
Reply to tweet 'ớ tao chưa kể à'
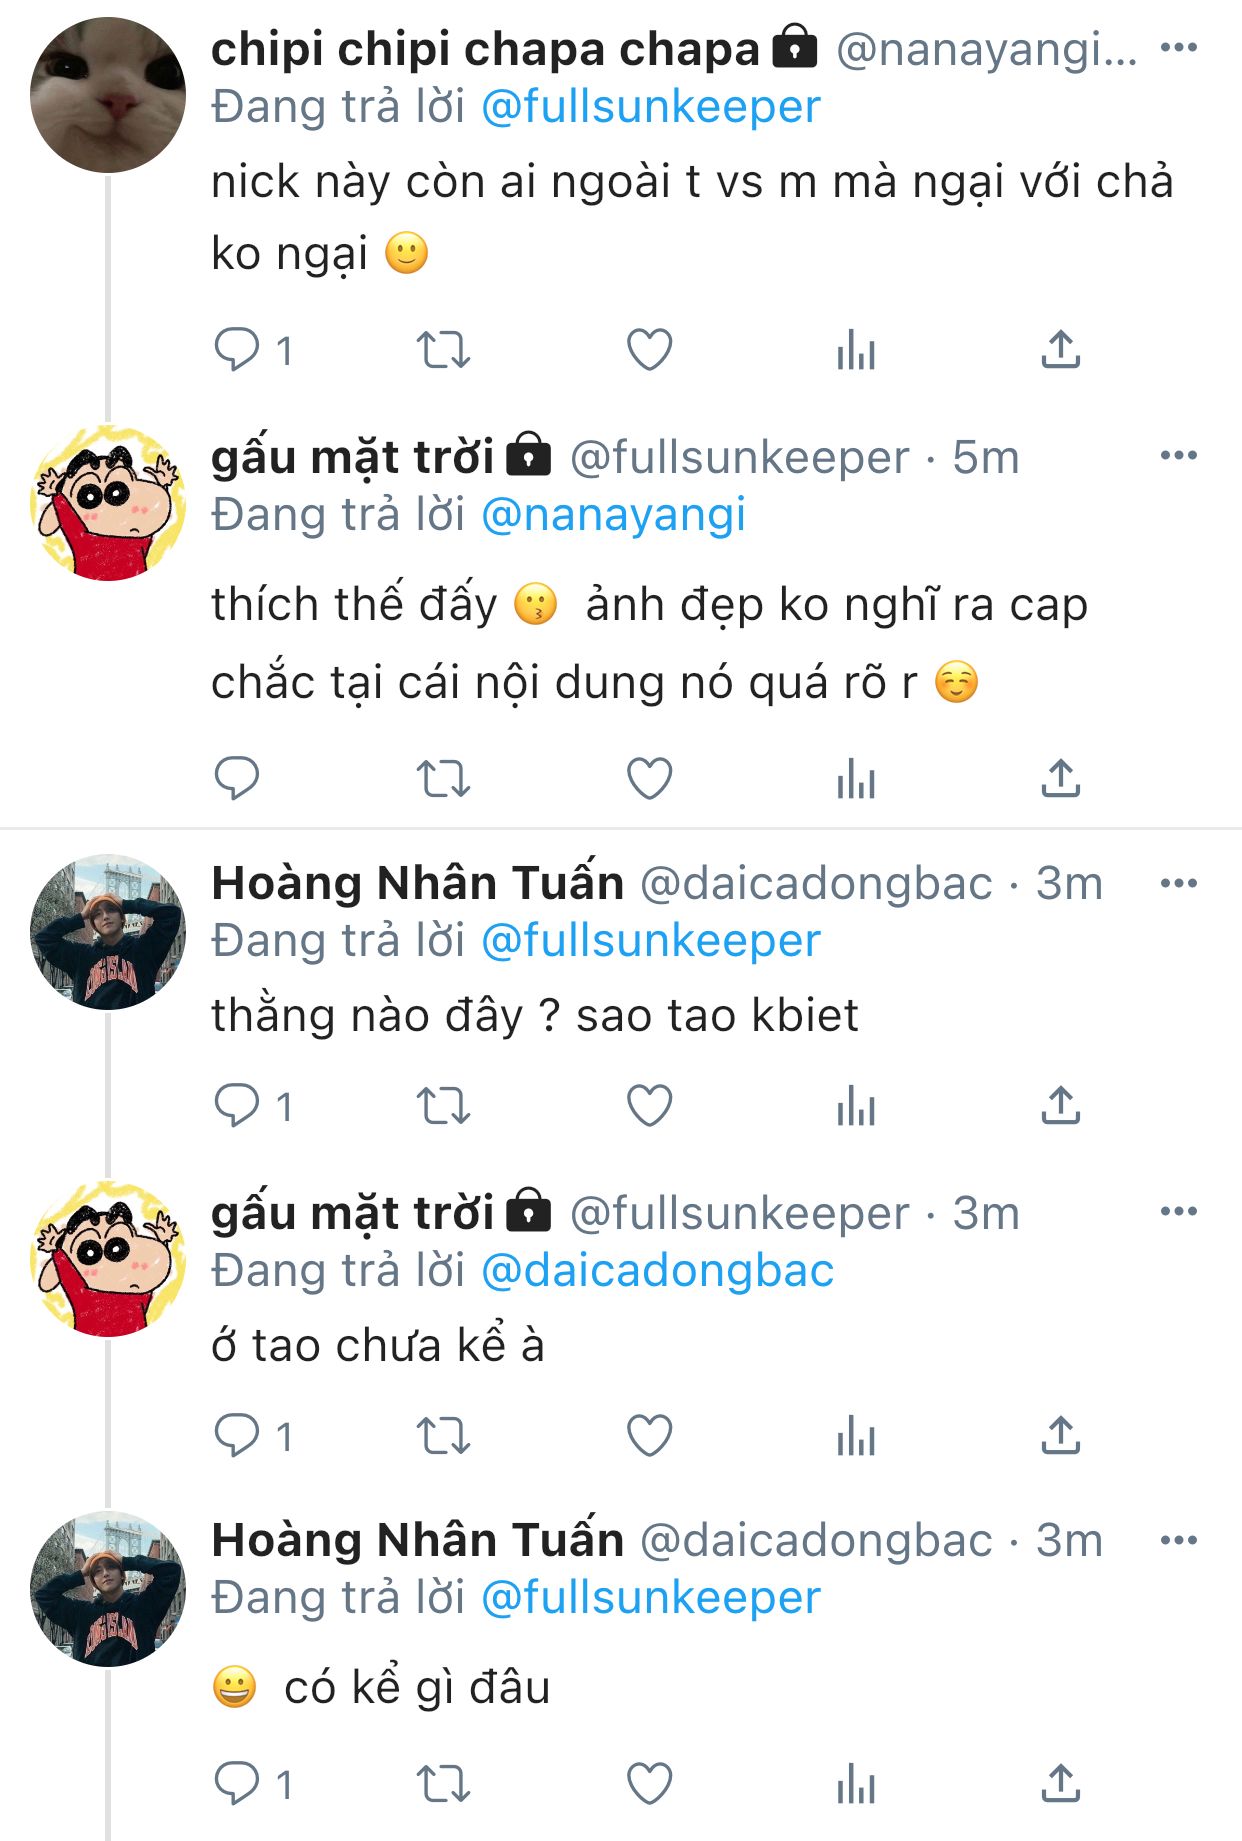pyautogui.click(x=237, y=1435)
